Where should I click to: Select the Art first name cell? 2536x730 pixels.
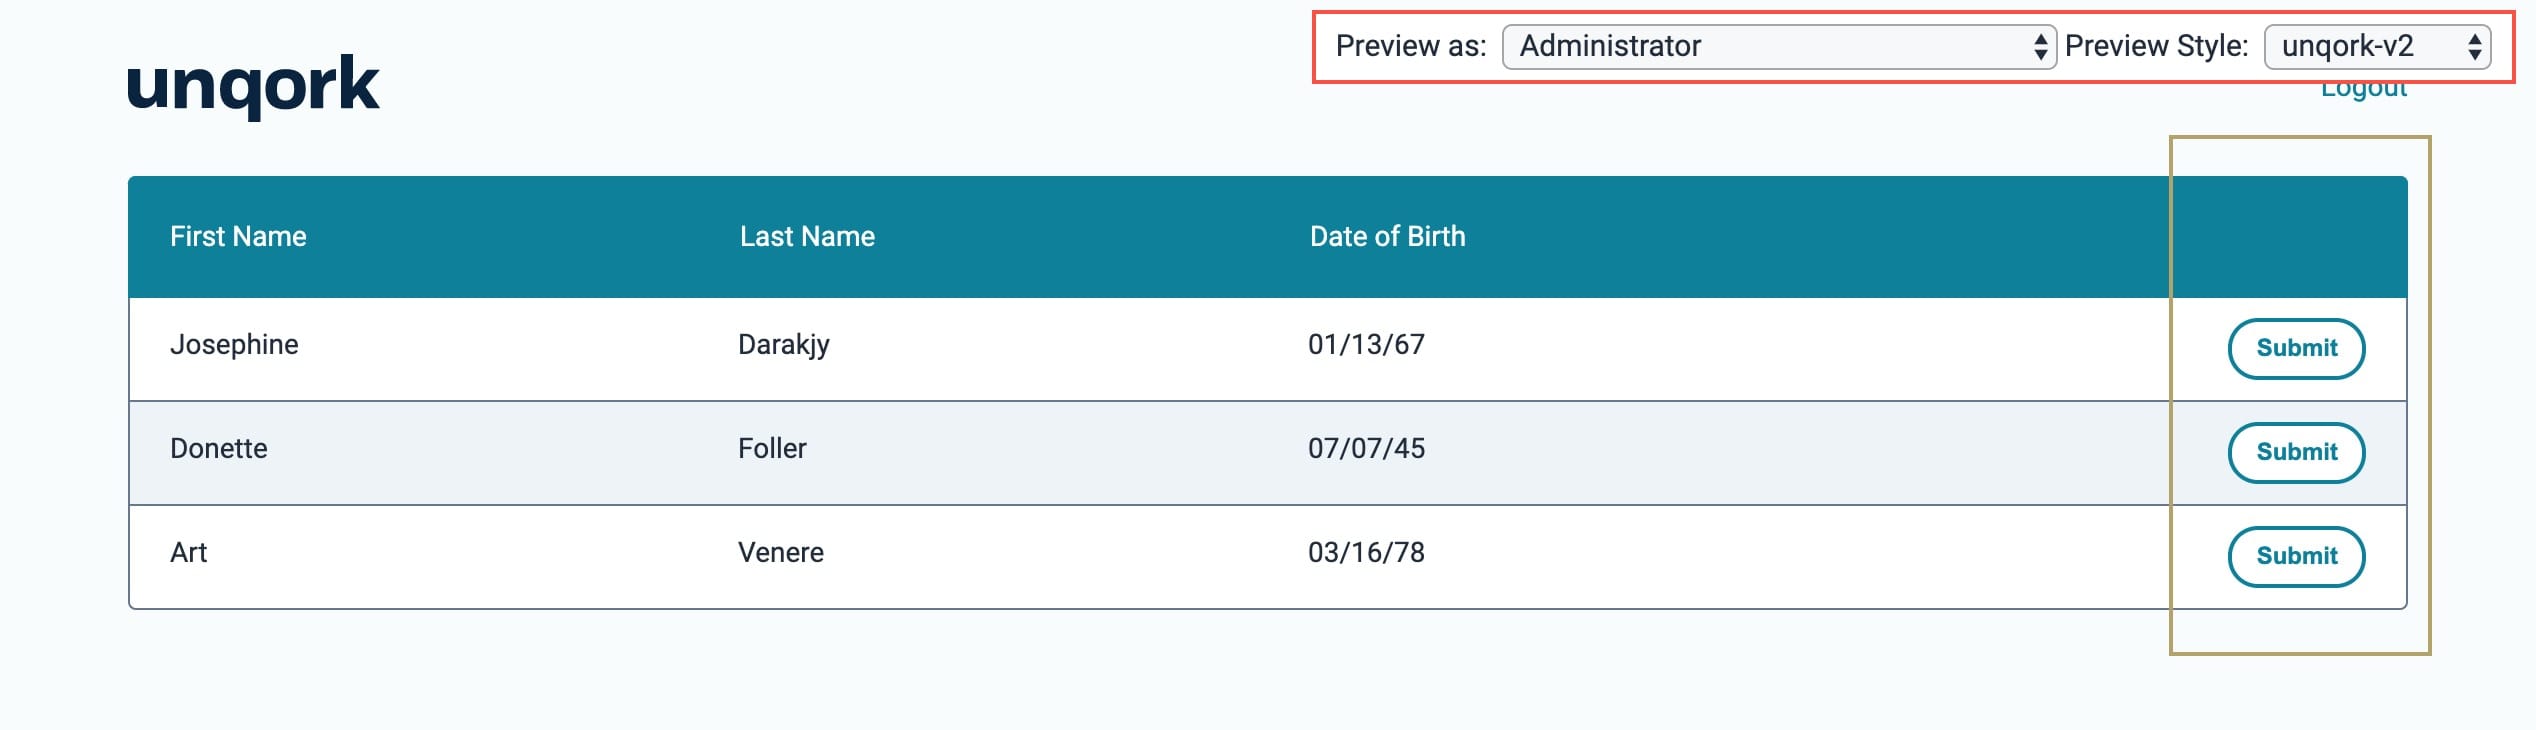[188, 552]
